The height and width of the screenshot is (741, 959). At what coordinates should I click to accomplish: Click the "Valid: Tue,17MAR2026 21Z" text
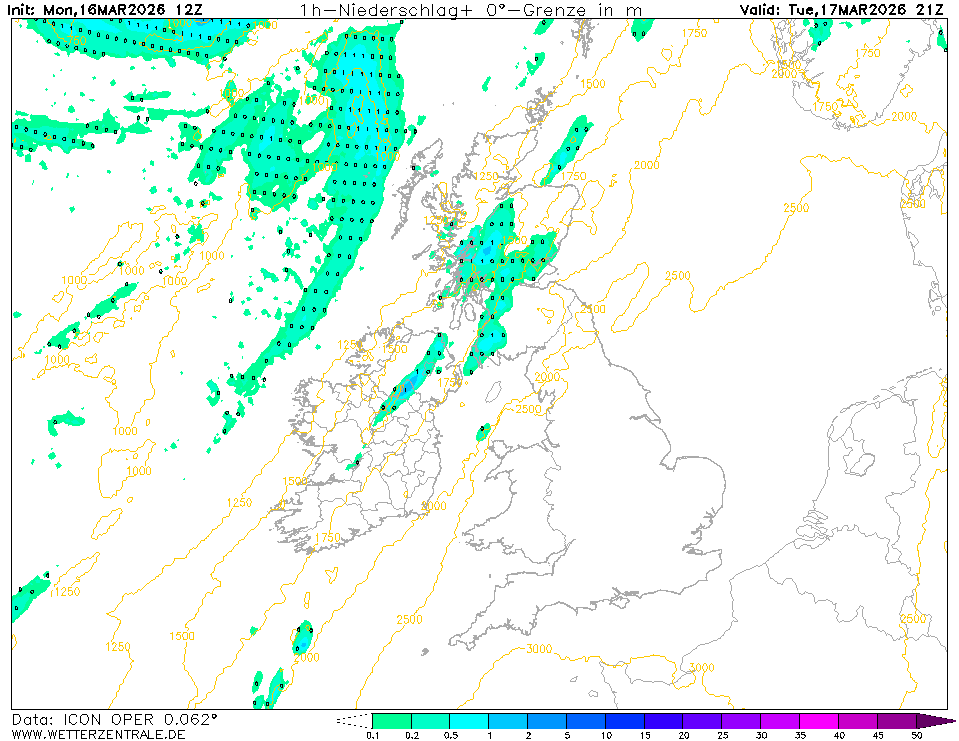(x=841, y=10)
